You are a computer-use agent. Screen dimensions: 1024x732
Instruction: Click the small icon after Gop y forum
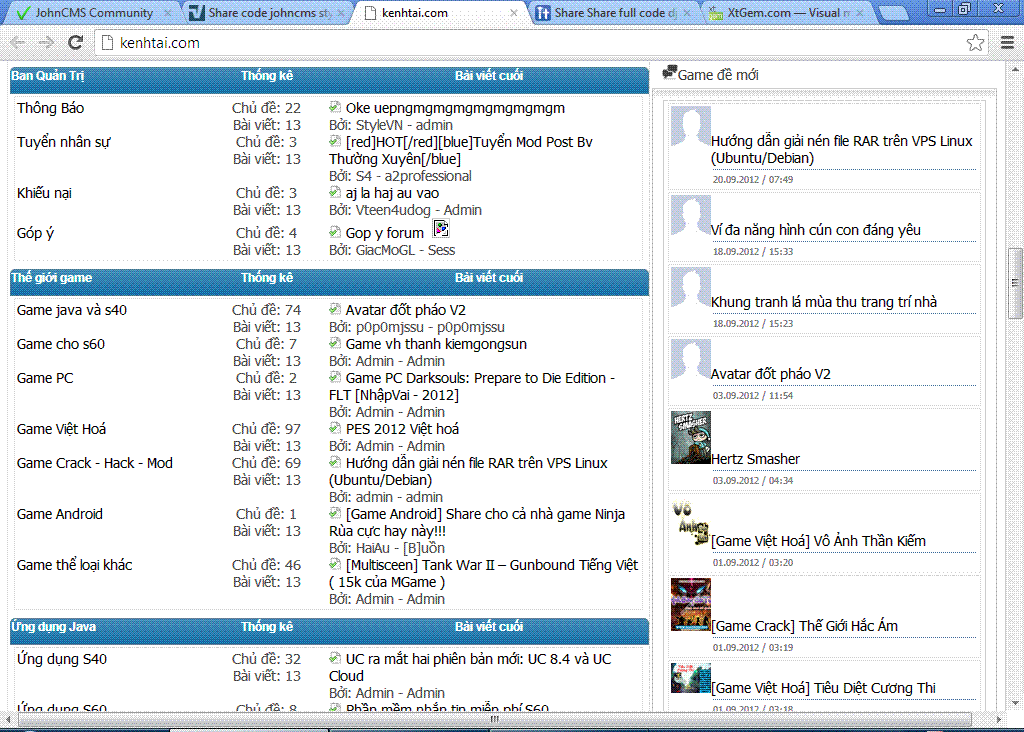[440, 229]
